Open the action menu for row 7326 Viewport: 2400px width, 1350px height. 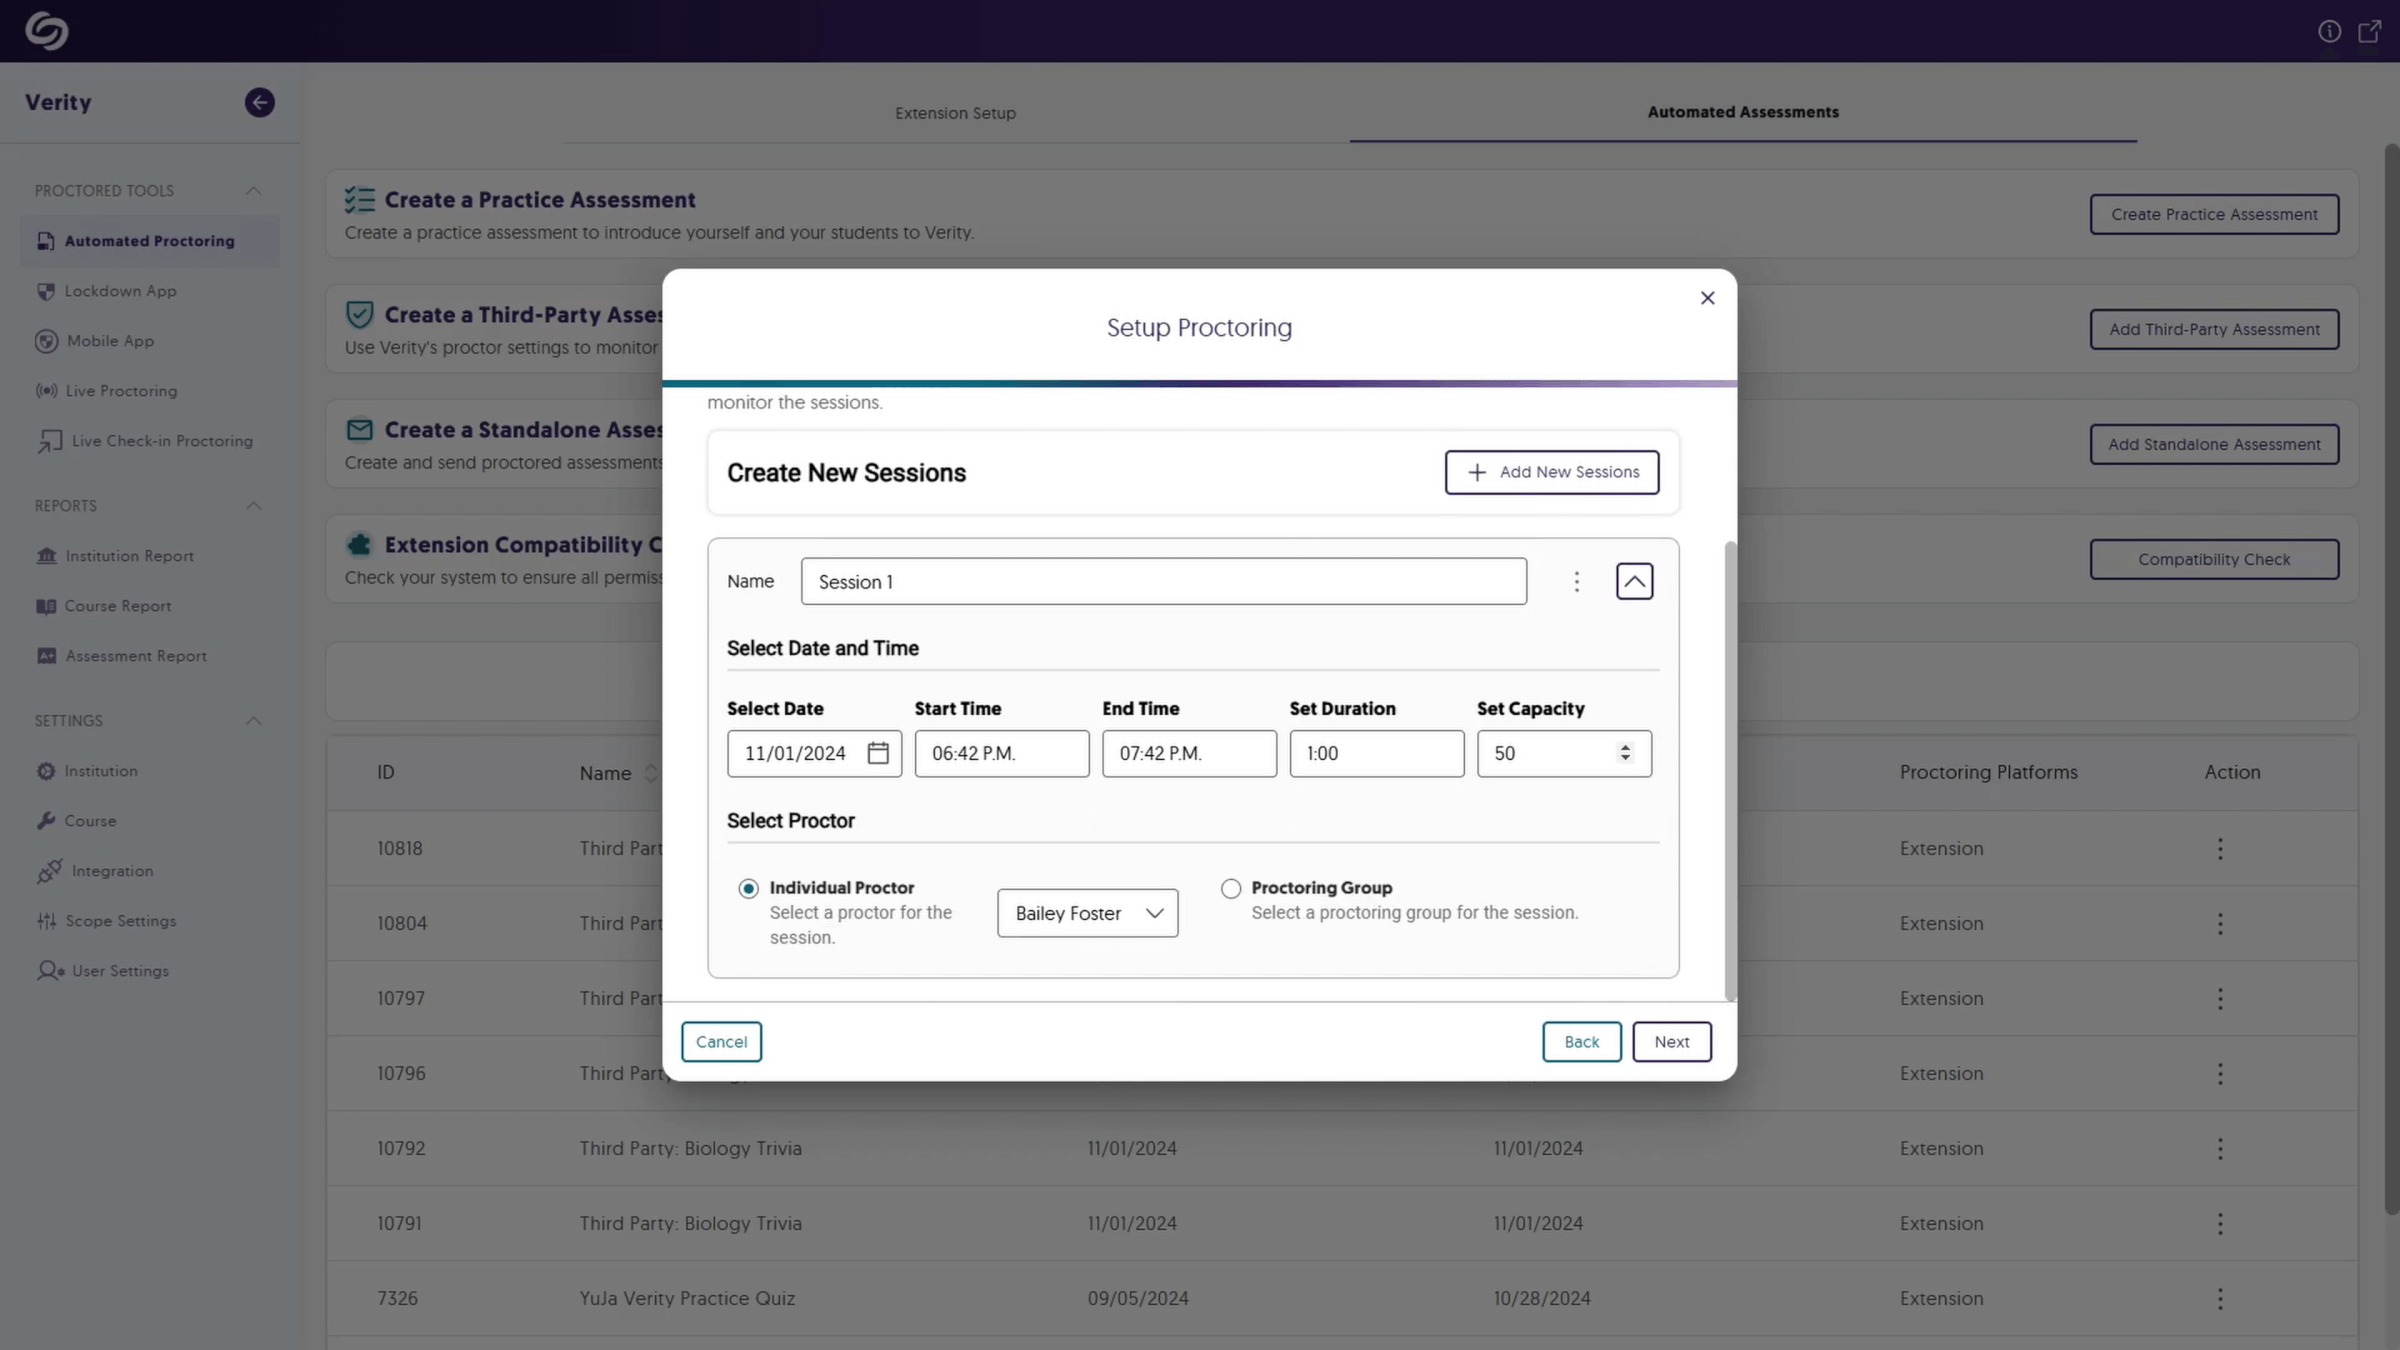pyautogui.click(x=2220, y=1298)
